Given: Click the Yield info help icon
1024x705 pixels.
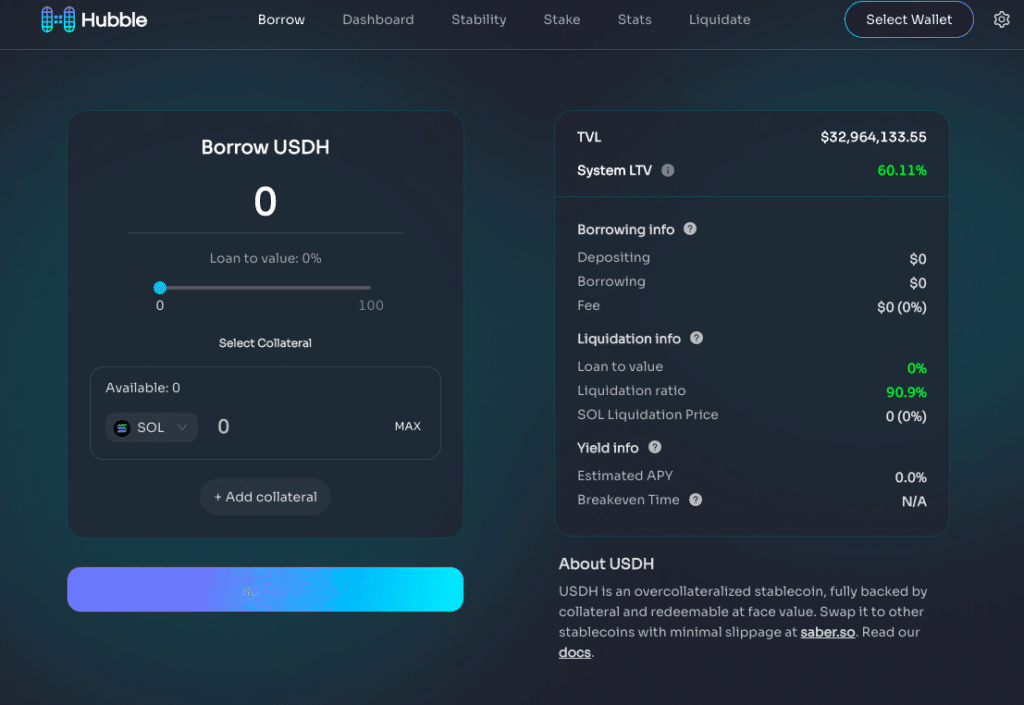Looking at the screenshot, I should tap(654, 447).
